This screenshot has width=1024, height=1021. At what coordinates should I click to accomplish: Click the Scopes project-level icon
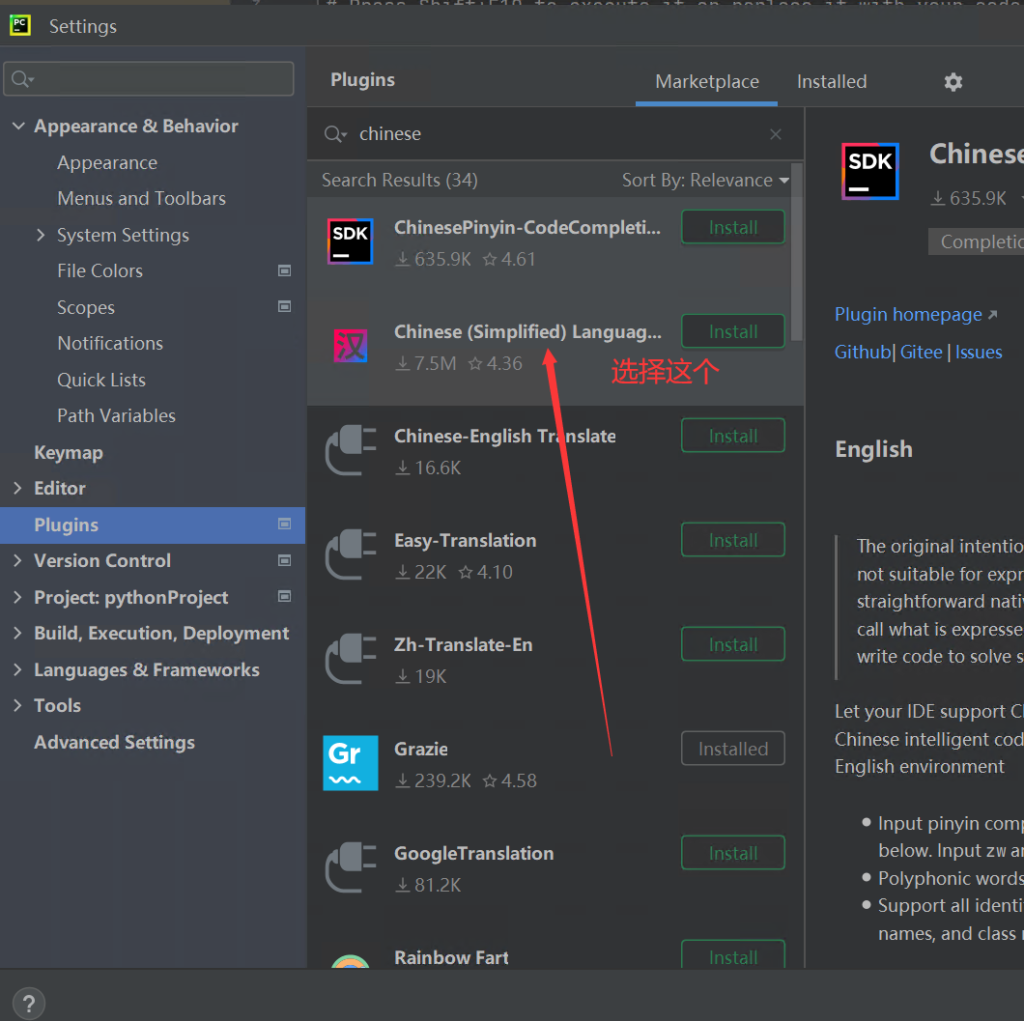pos(284,306)
